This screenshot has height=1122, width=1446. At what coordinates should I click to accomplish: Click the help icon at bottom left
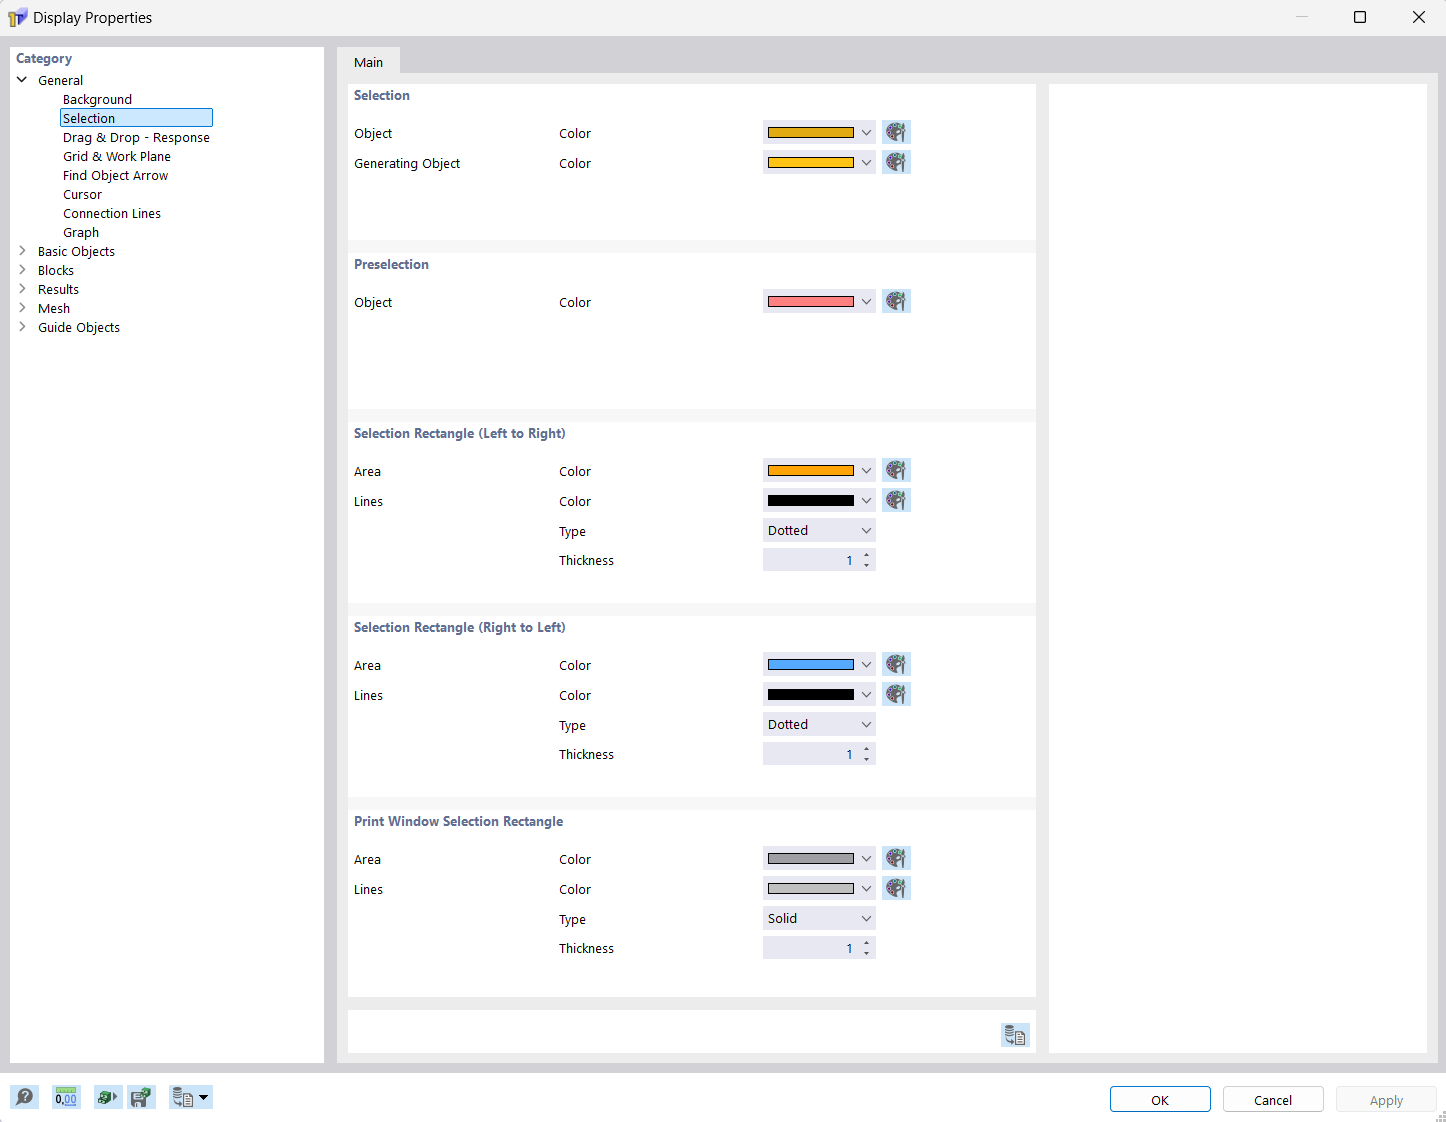[x=25, y=1097]
